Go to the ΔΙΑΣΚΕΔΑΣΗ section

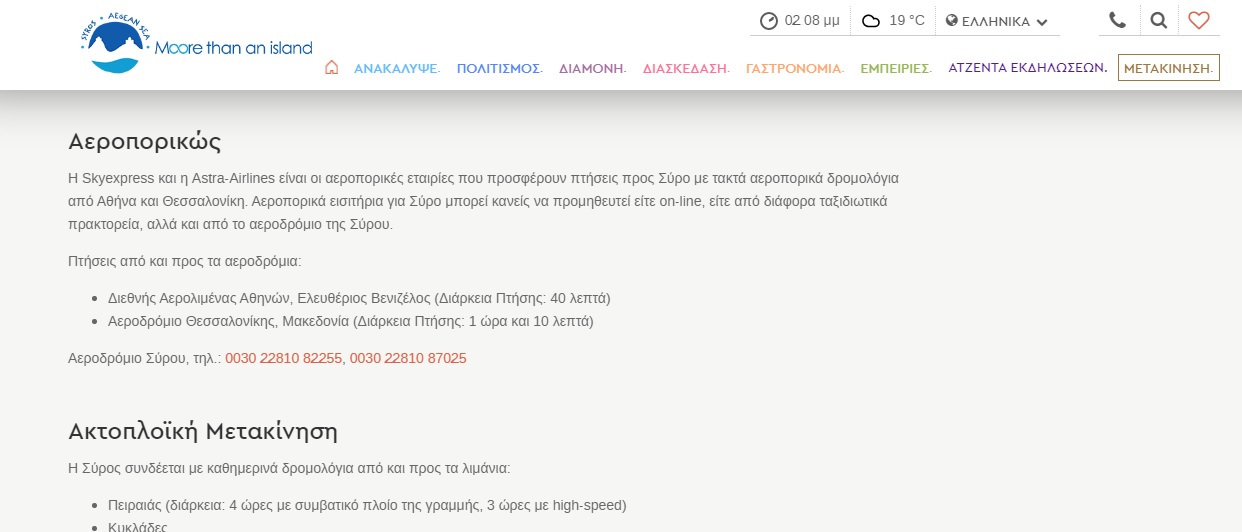click(x=686, y=68)
